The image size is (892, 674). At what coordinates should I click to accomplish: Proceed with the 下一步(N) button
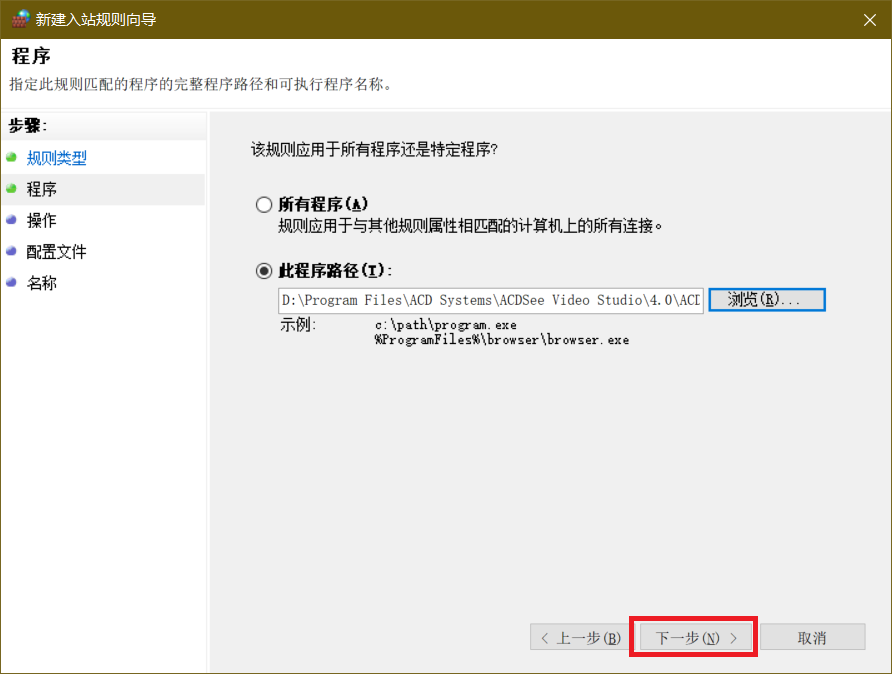694,638
